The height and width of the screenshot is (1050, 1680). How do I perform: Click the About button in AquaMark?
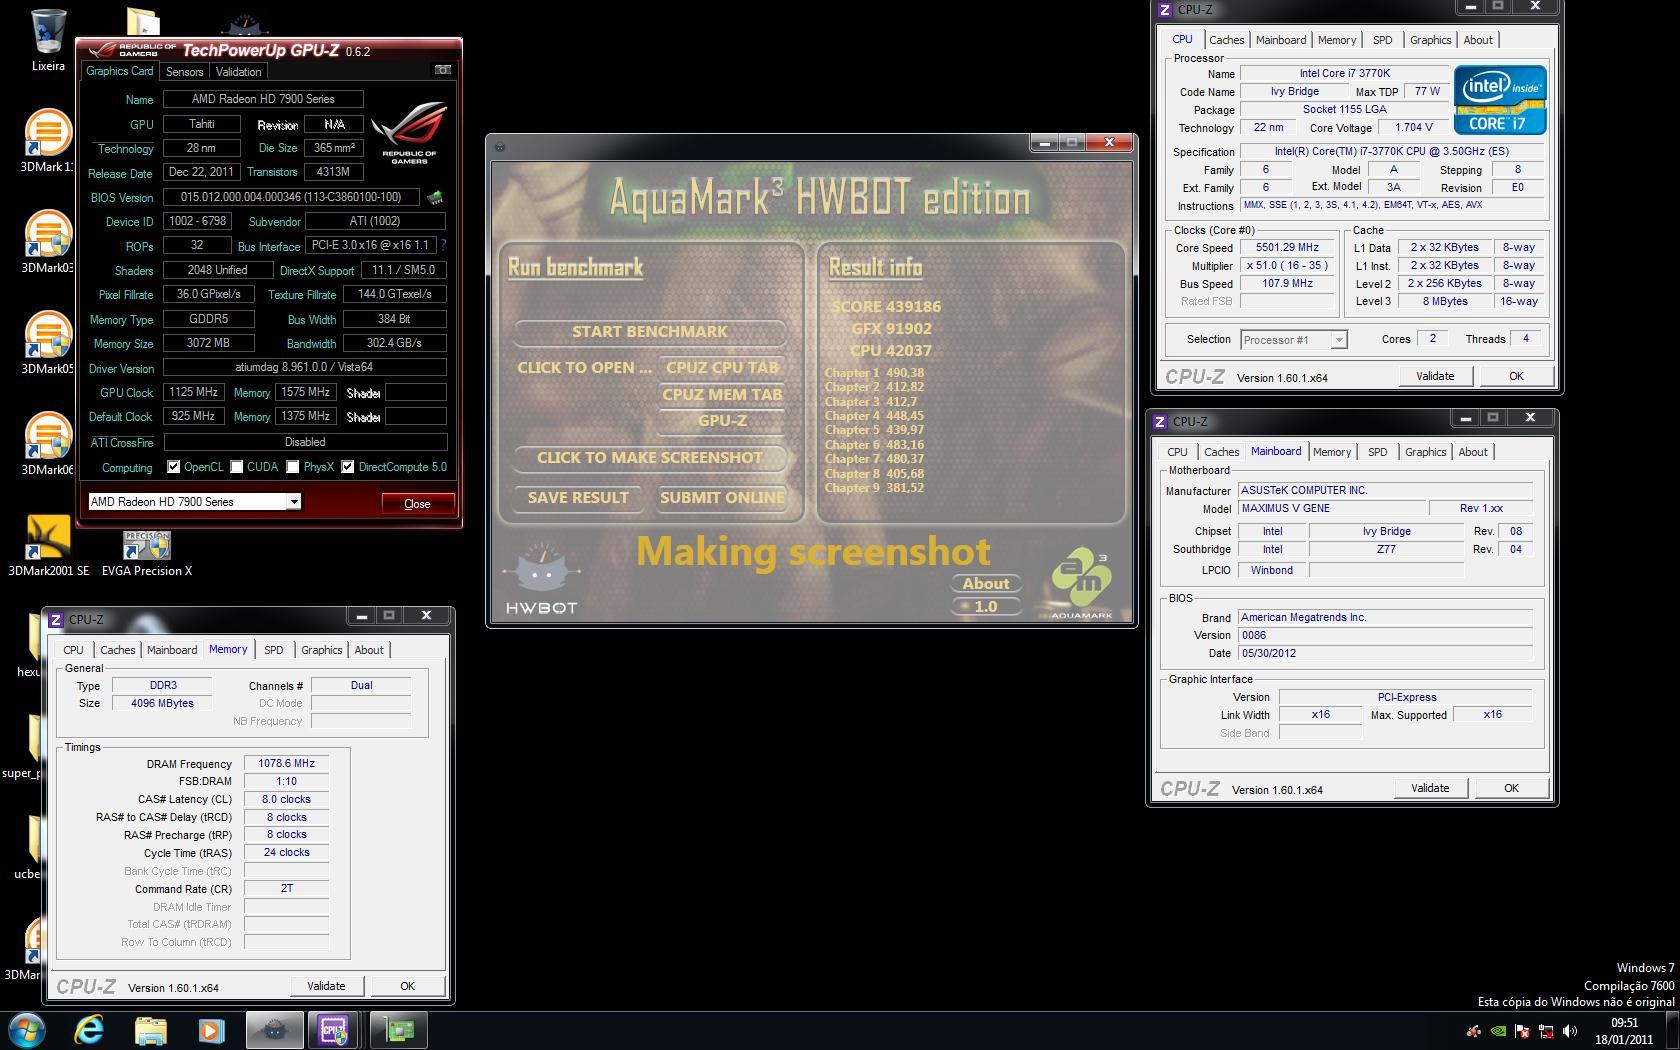click(x=986, y=584)
